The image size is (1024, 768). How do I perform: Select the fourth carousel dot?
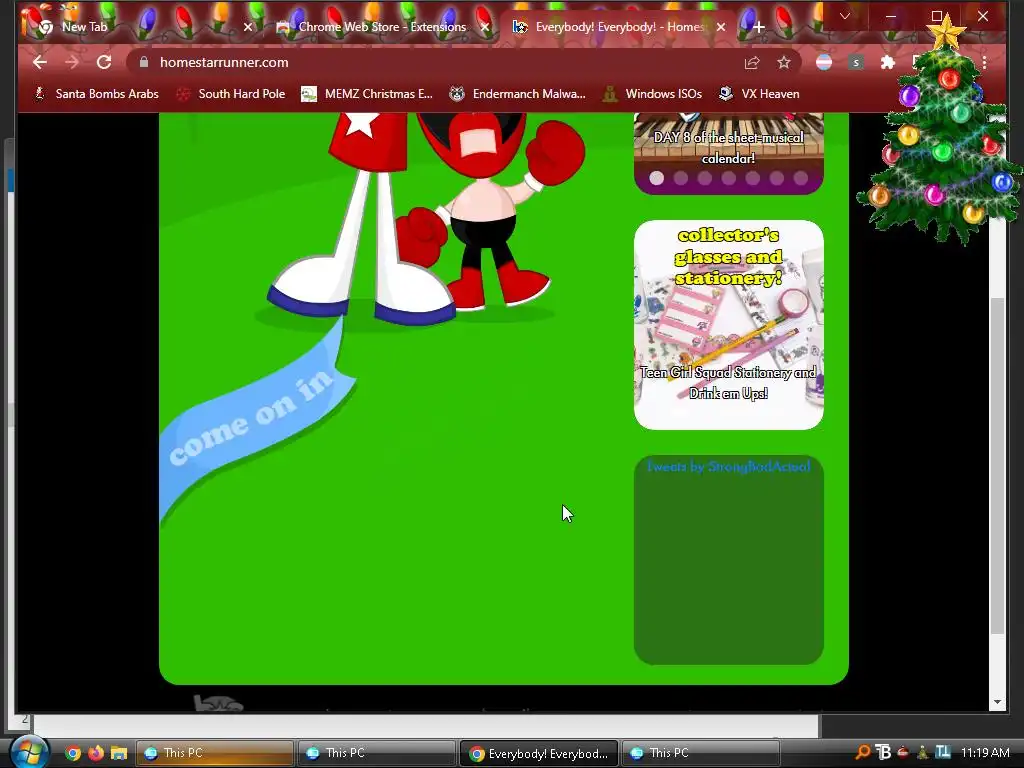729,178
